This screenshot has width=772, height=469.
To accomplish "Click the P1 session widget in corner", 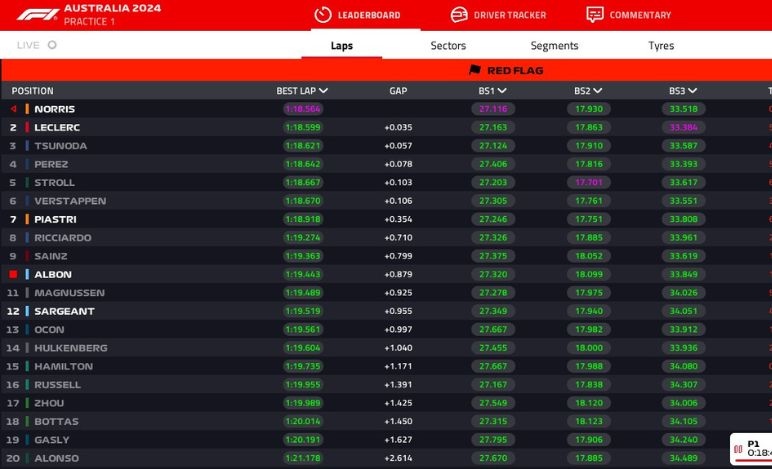I will pos(752,449).
